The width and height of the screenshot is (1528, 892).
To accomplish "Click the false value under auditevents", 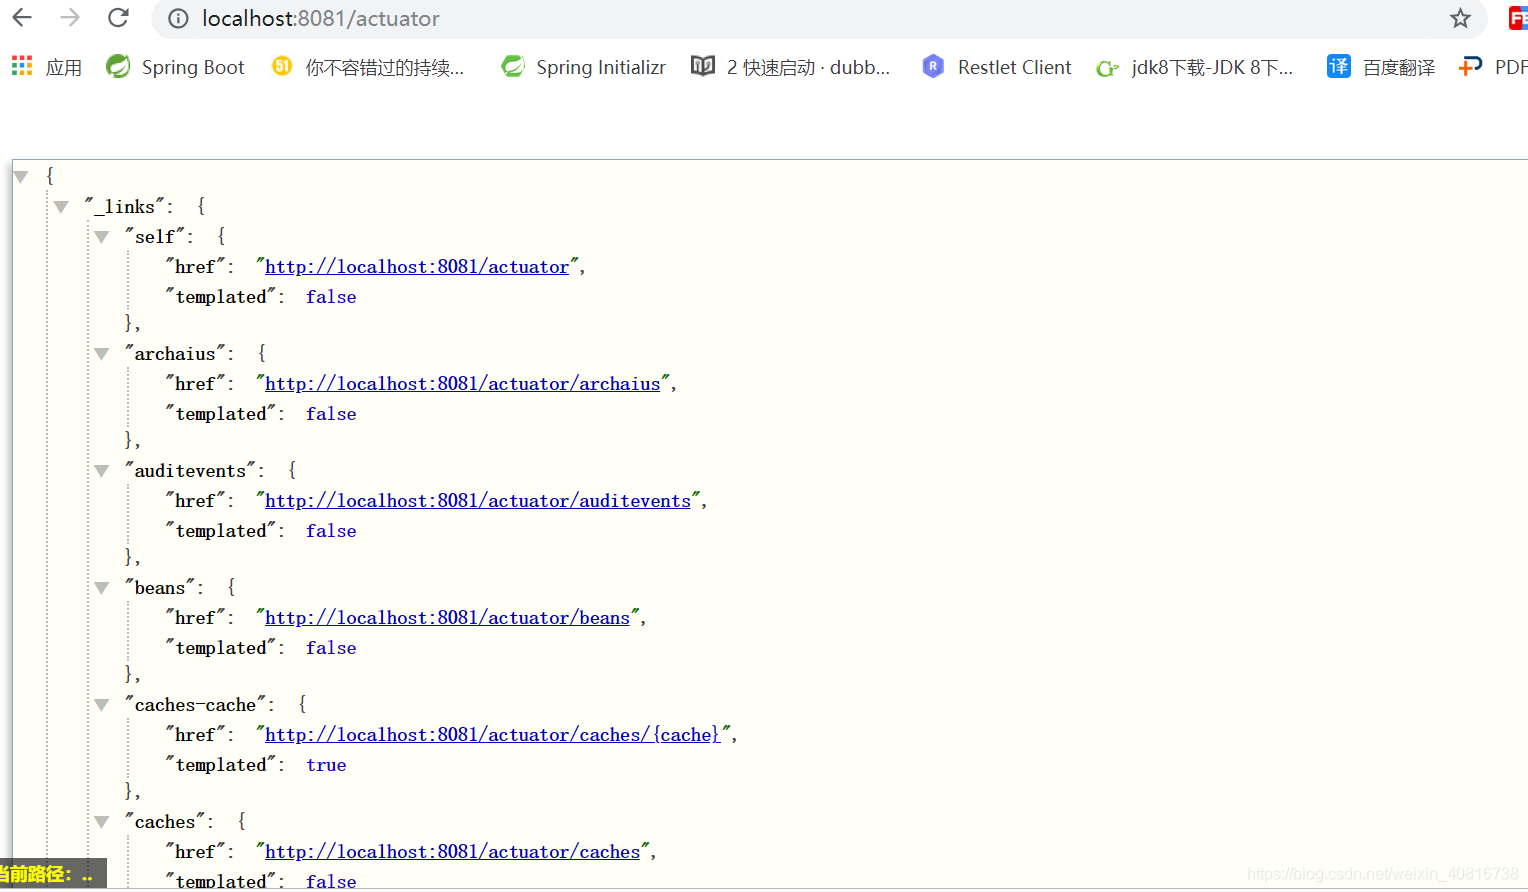I will tap(331, 531).
